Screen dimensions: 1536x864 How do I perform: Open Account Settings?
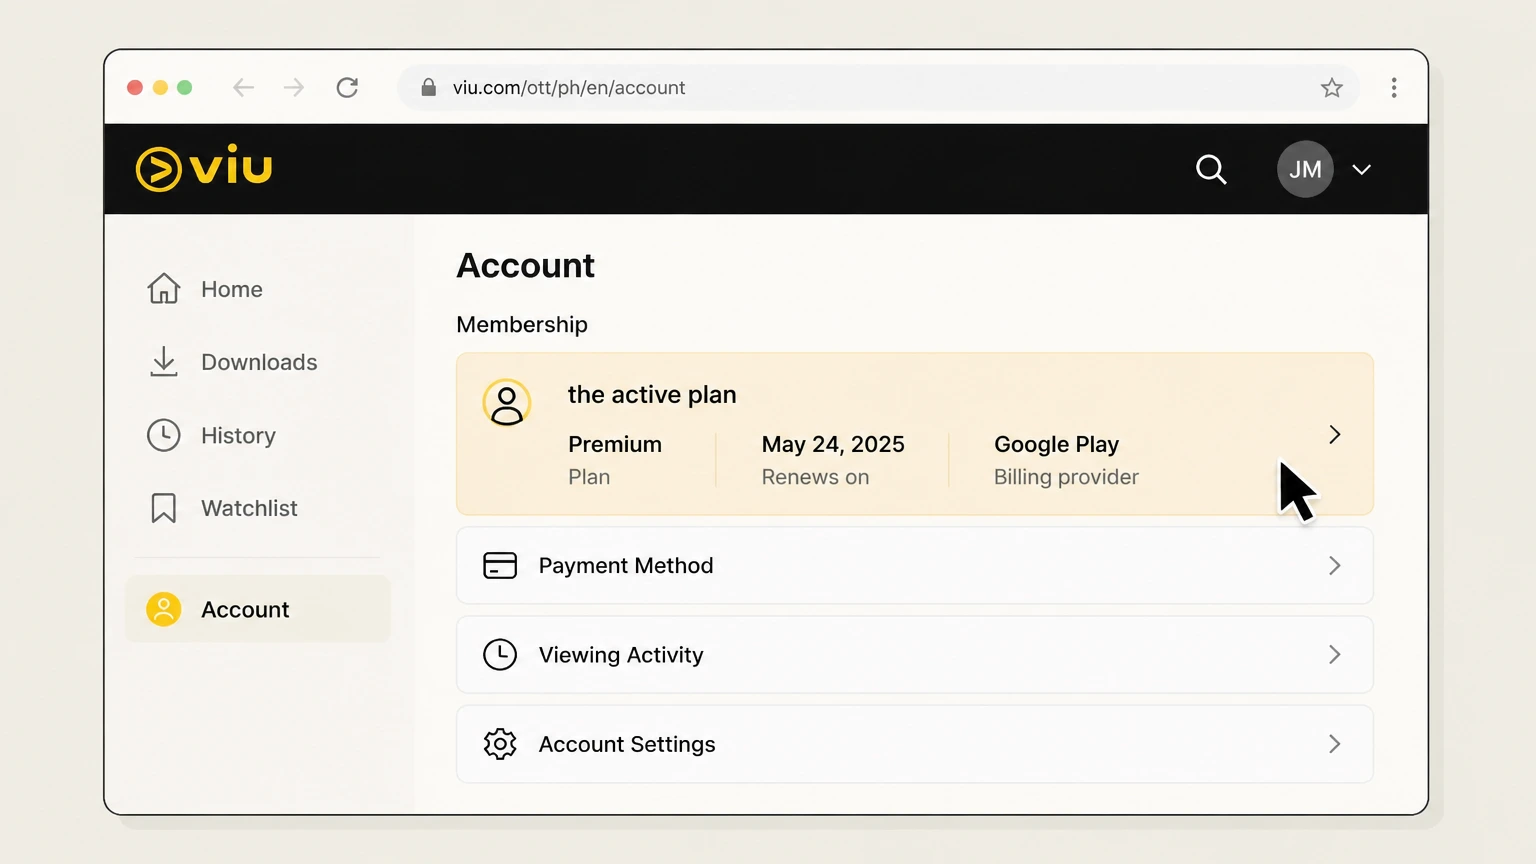pyautogui.click(x=915, y=744)
